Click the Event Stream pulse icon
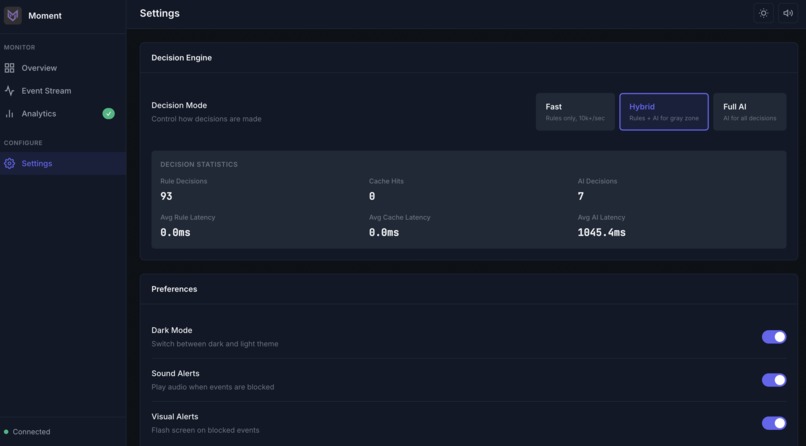 [9, 91]
